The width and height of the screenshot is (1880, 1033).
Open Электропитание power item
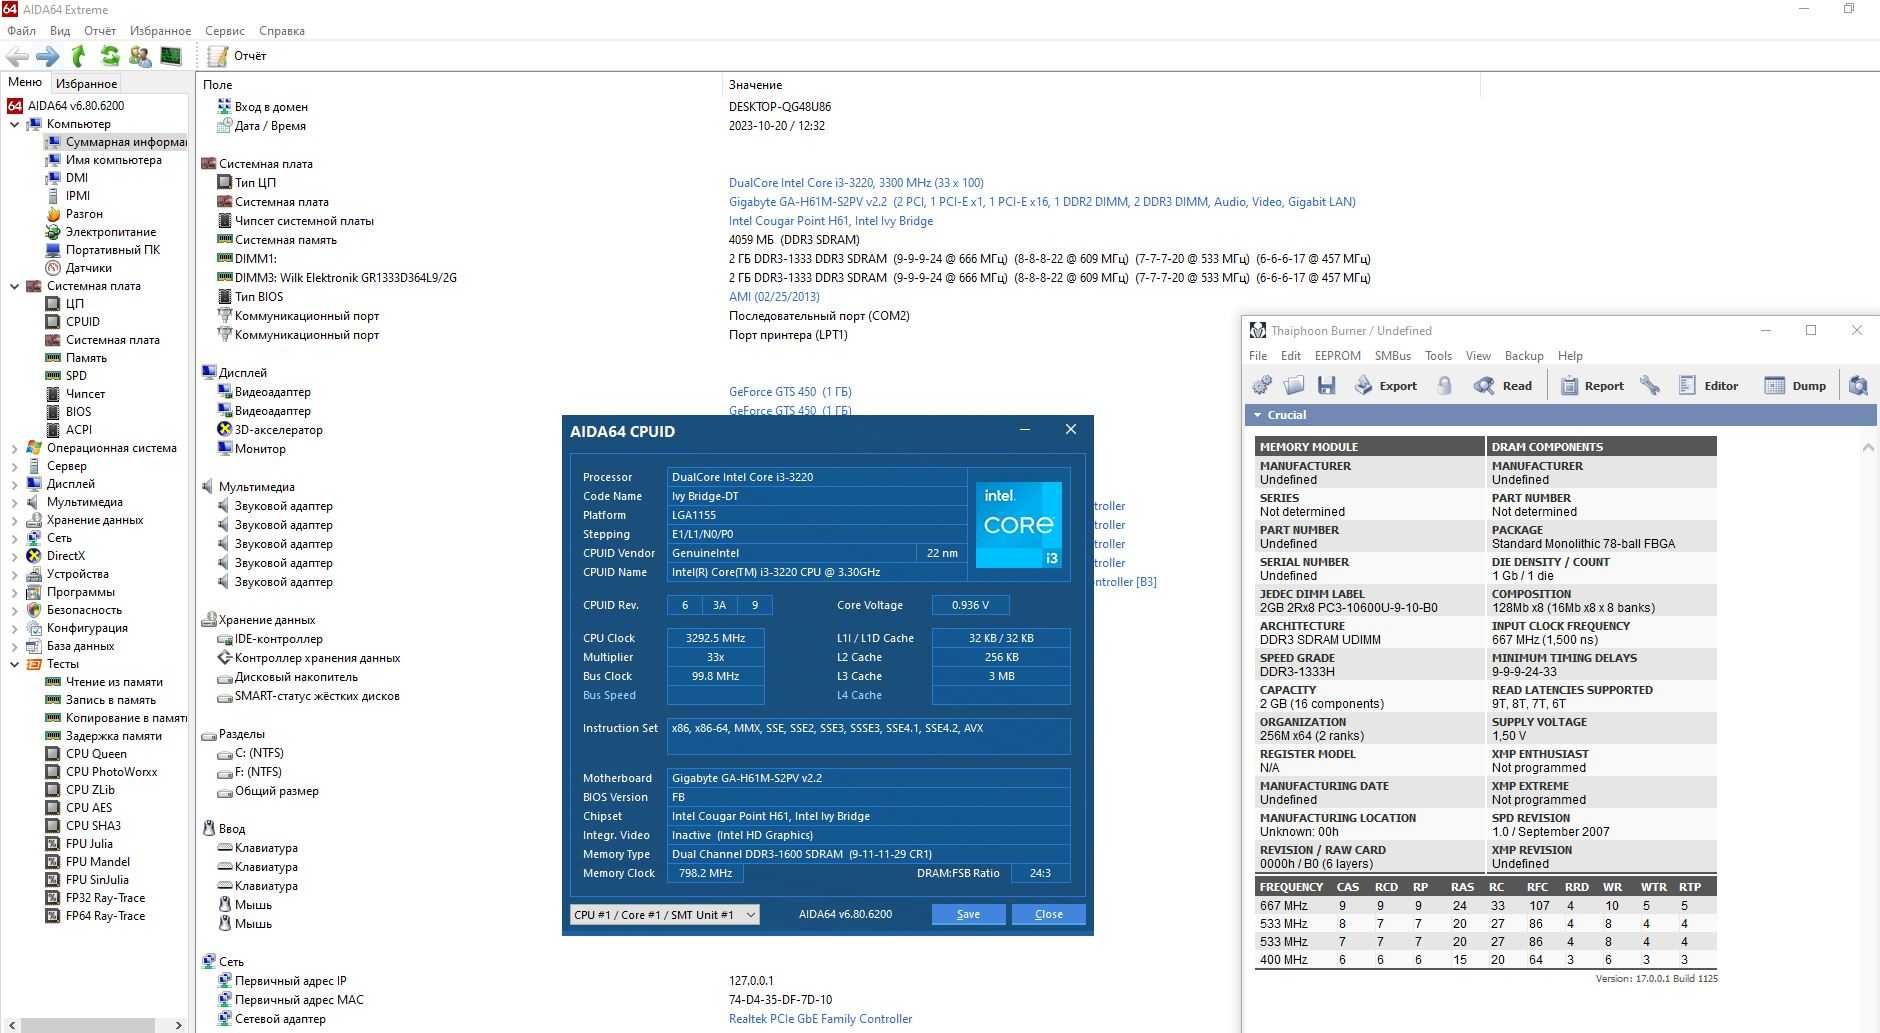tap(111, 232)
